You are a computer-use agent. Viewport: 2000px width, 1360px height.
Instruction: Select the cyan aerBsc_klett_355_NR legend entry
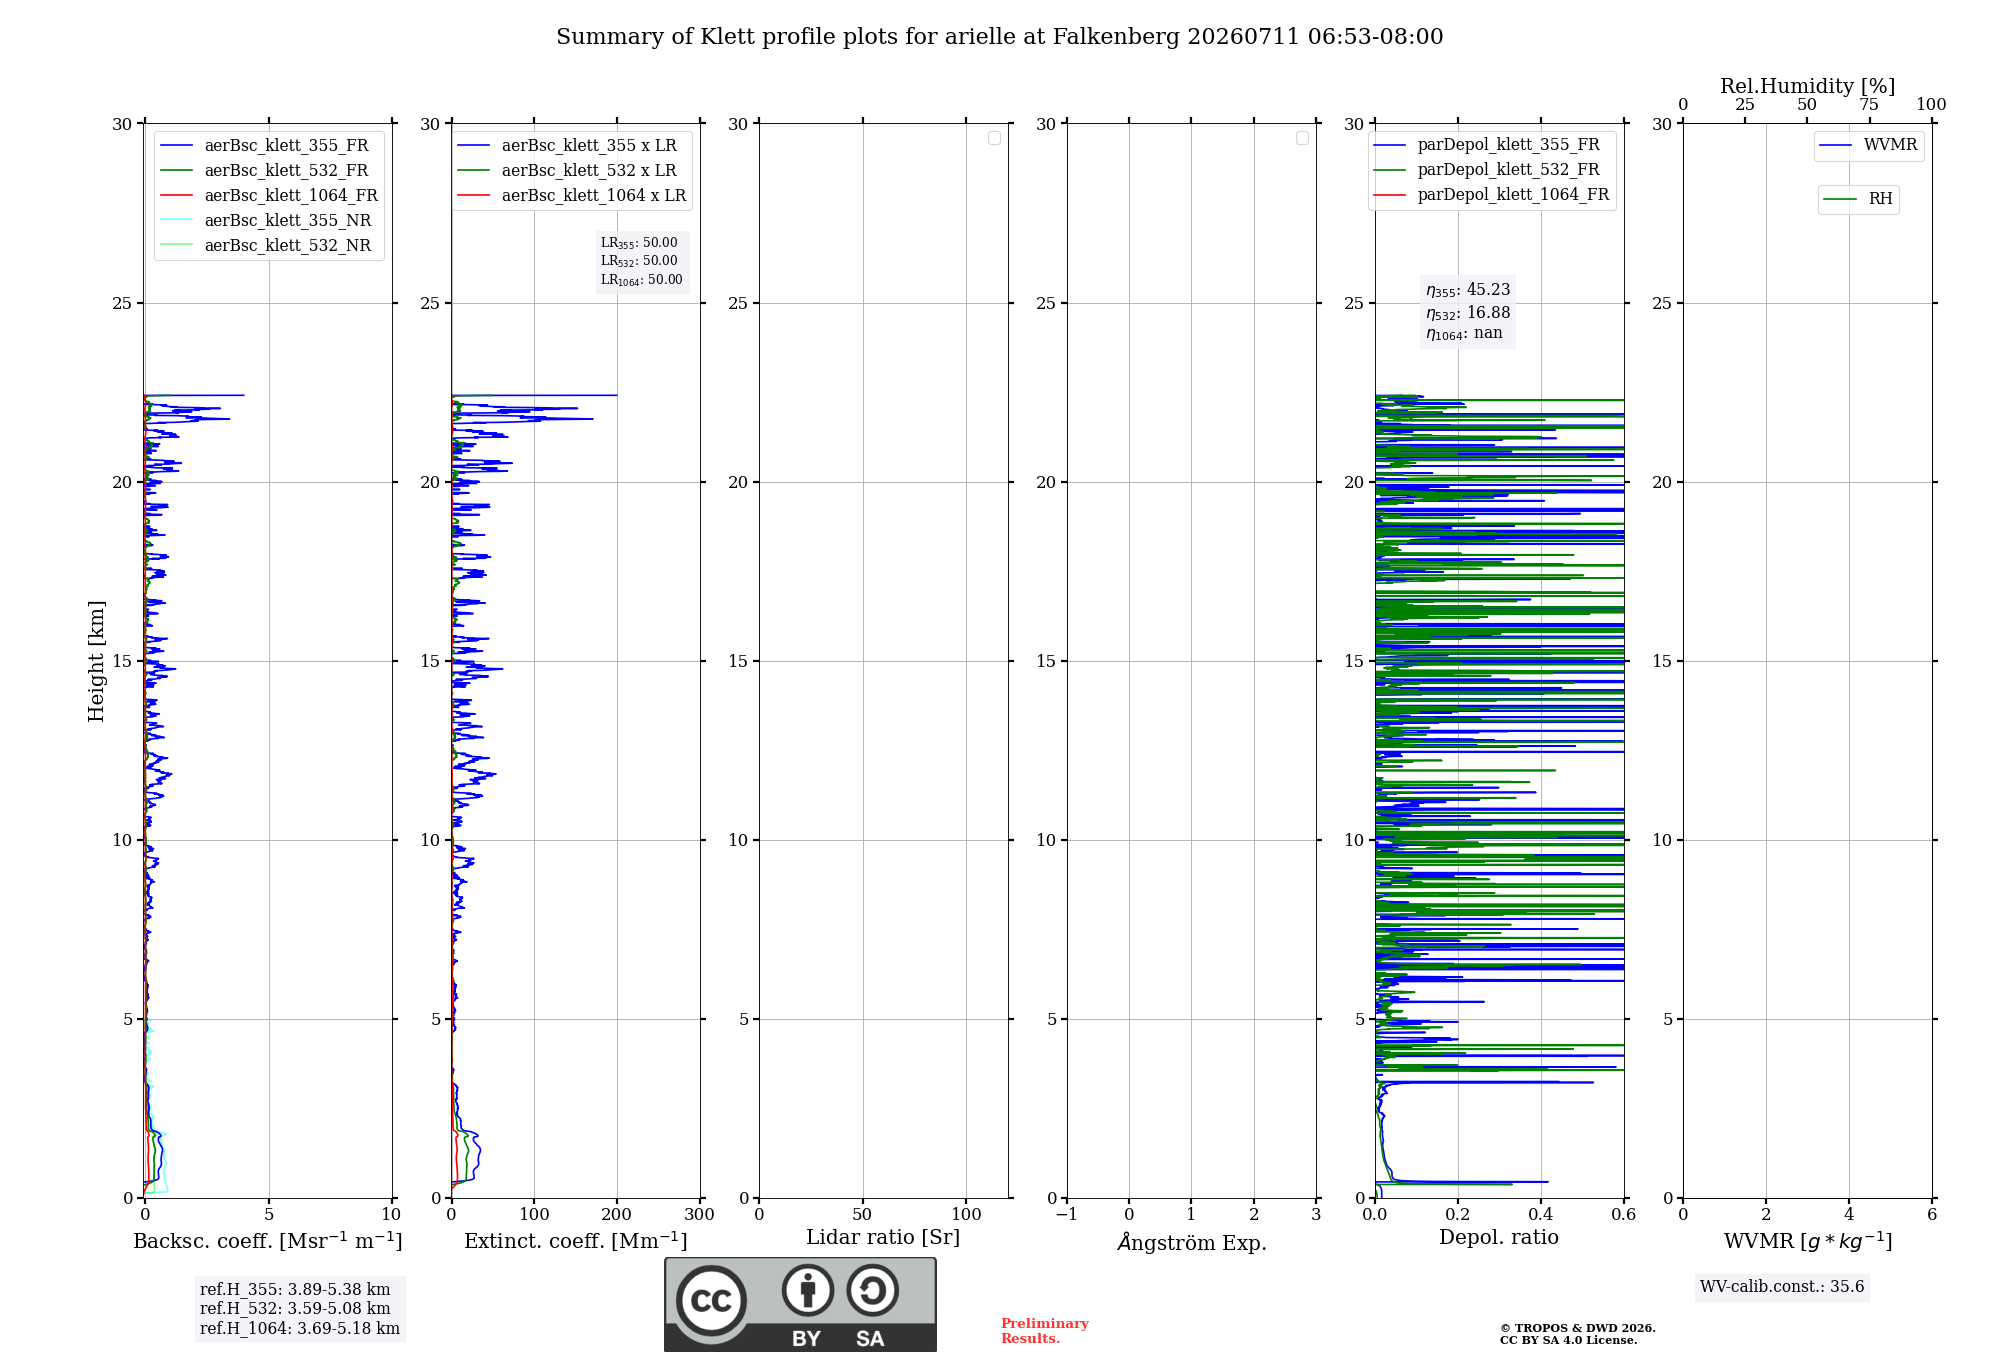click(266, 221)
